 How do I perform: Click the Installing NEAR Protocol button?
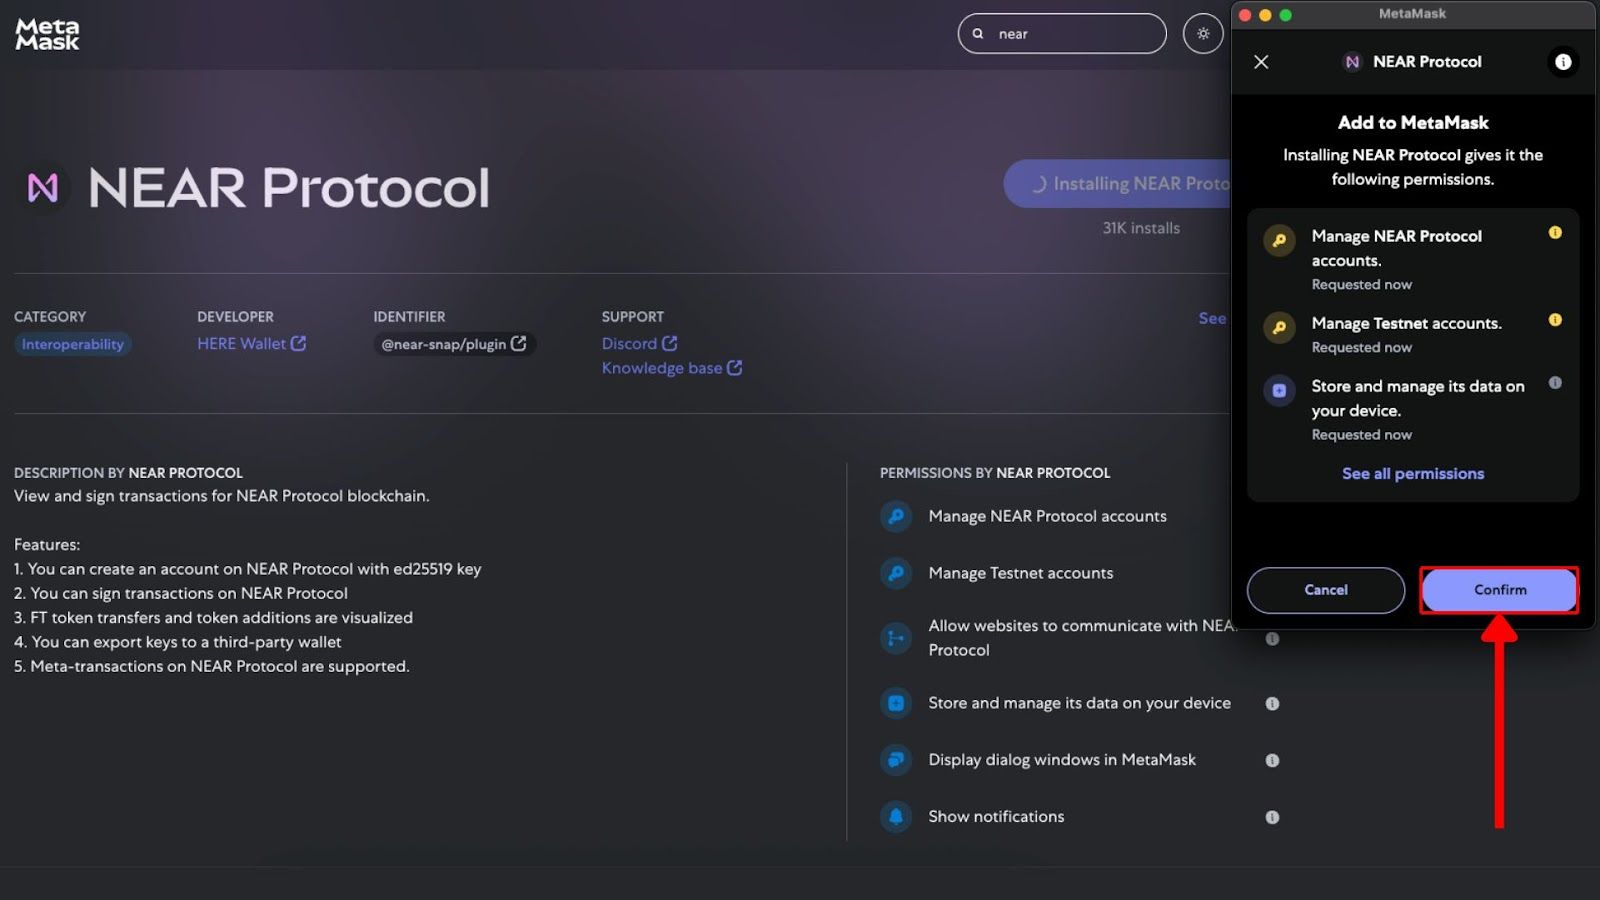tap(1117, 183)
